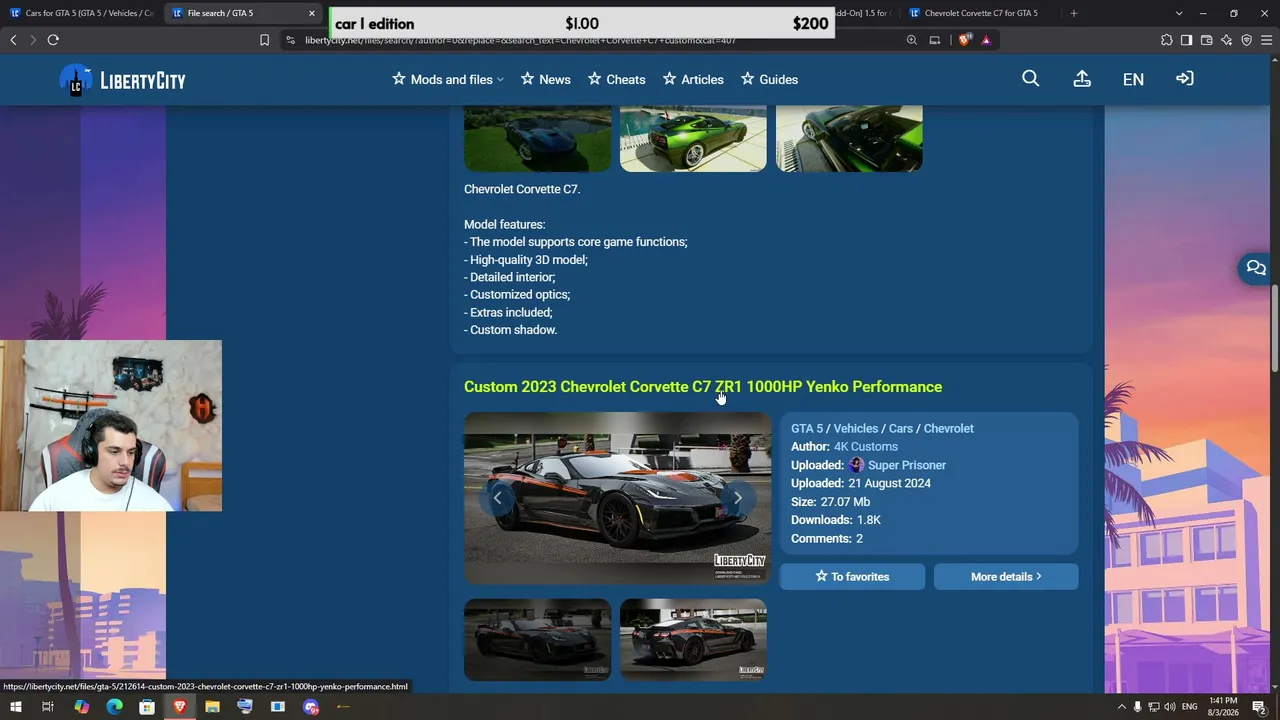Open the Windows Start menu
The height and width of the screenshot is (720, 1280).
point(15,707)
